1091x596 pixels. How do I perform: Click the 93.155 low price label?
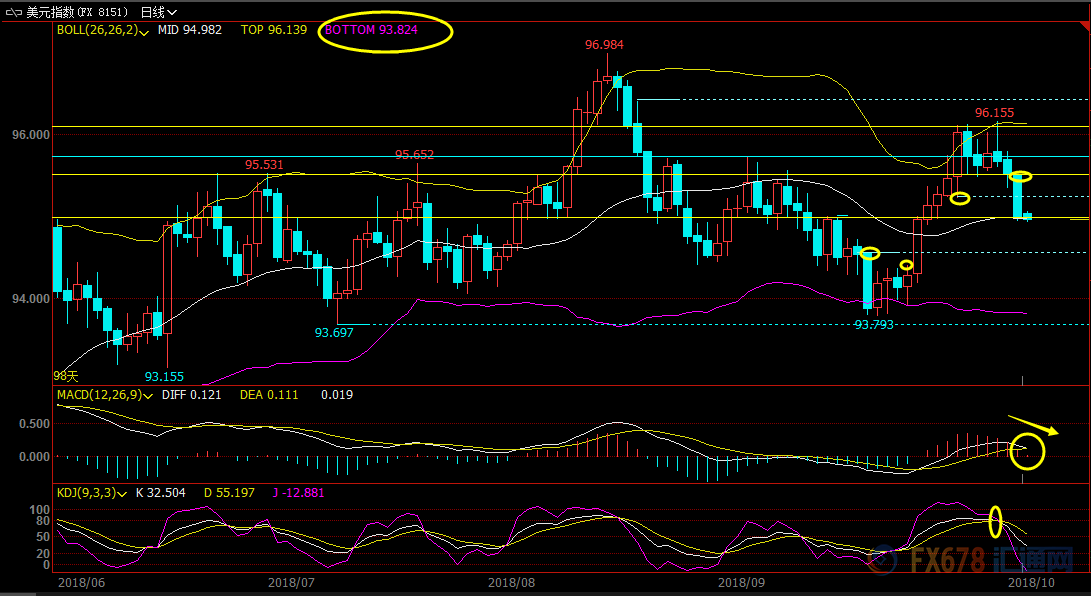click(164, 377)
